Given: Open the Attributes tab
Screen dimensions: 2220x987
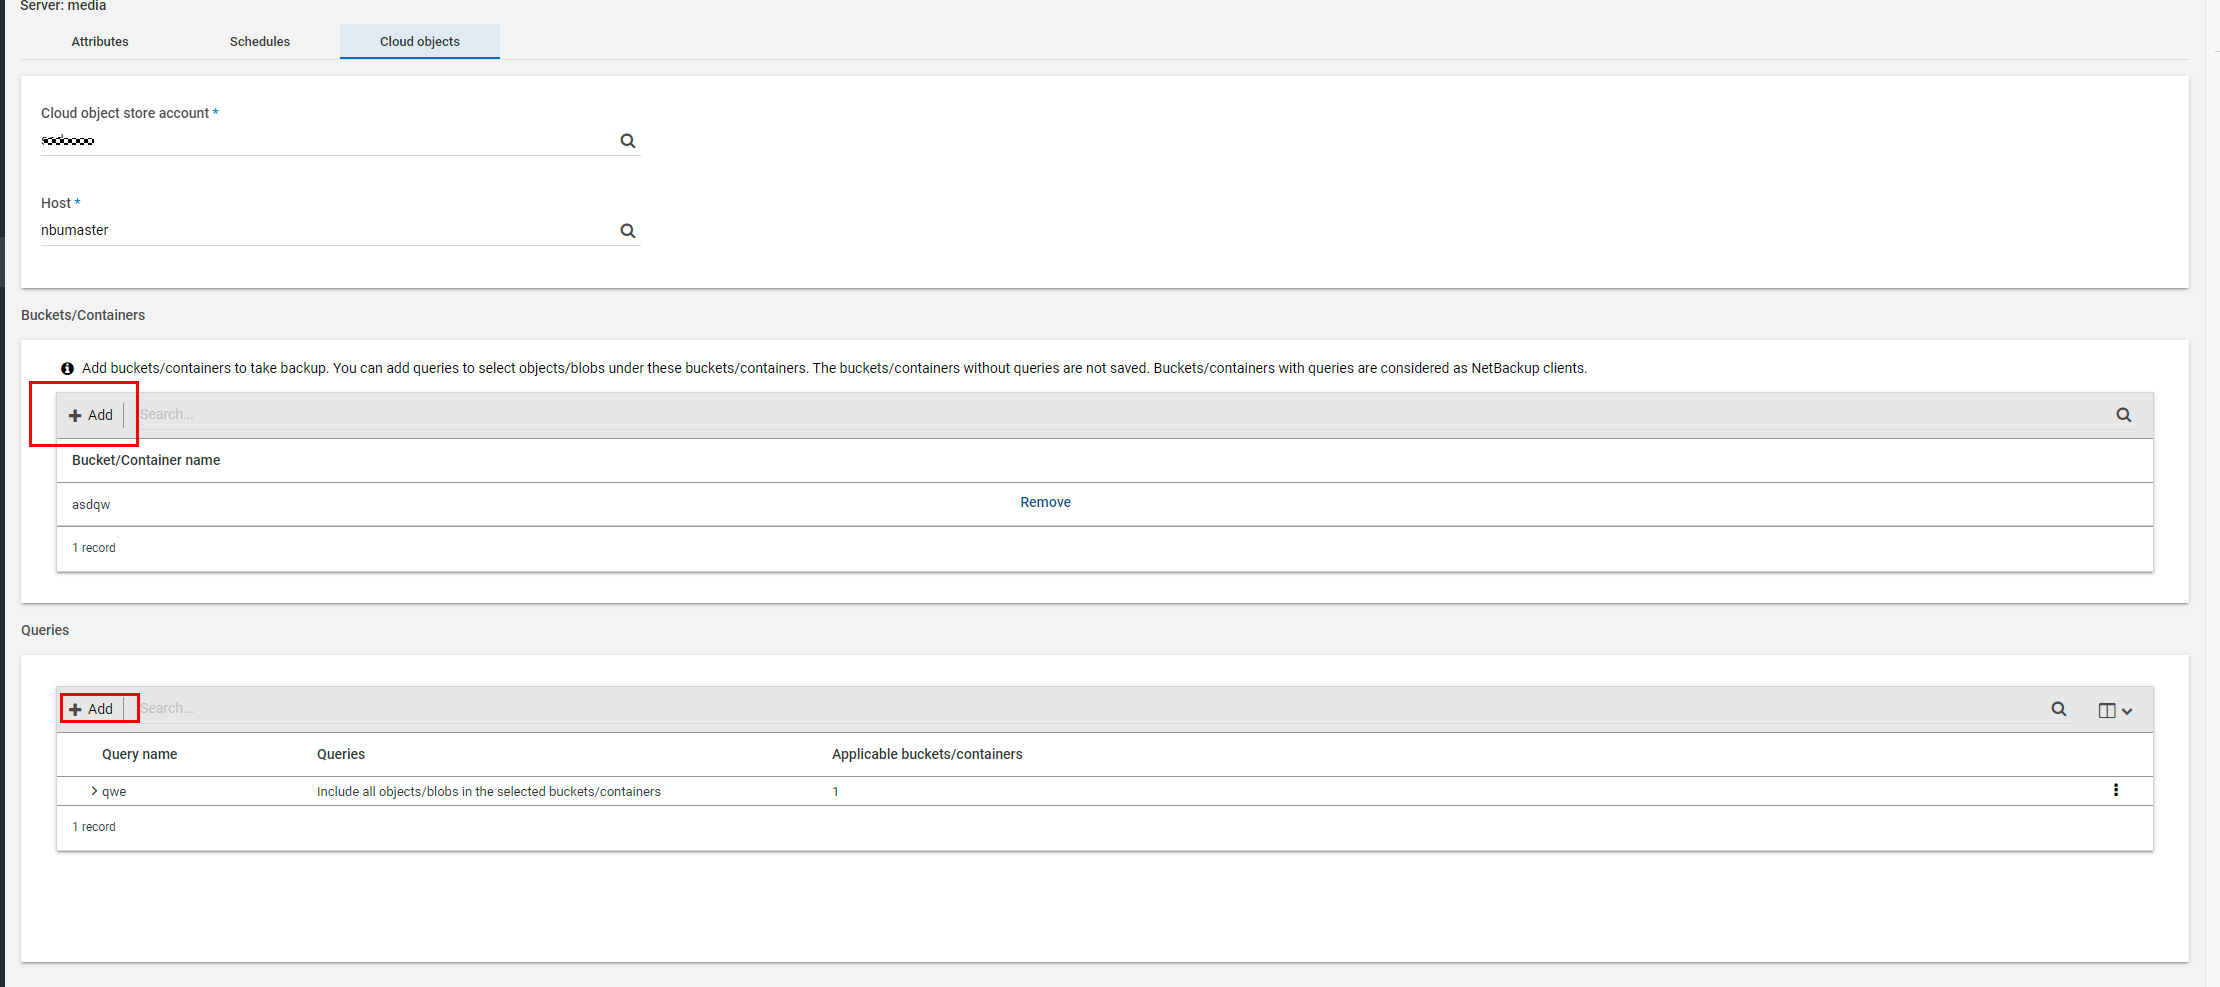Looking at the screenshot, I should 100,41.
